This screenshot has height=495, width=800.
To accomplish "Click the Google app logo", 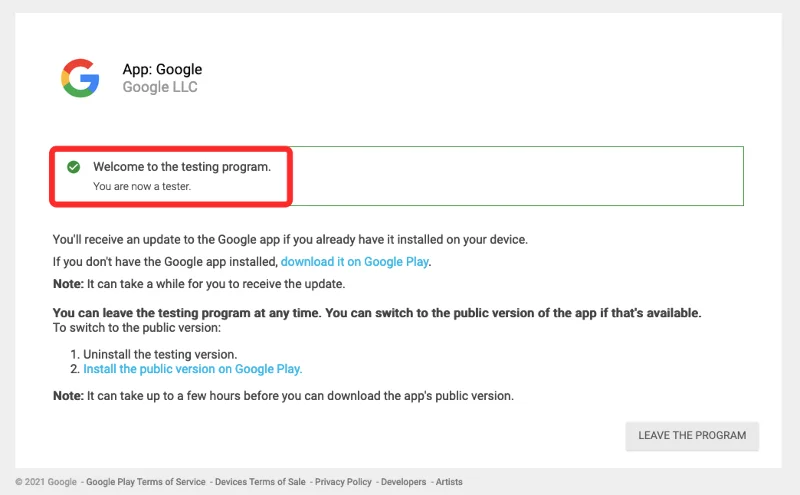I will coord(80,78).
